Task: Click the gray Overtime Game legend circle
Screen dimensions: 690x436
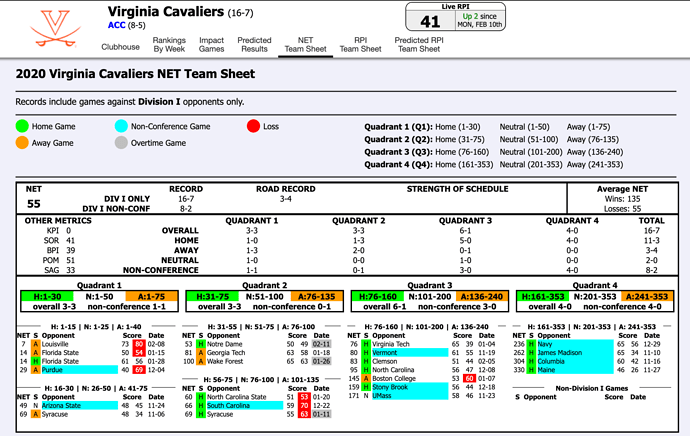Action: click(x=121, y=143)
